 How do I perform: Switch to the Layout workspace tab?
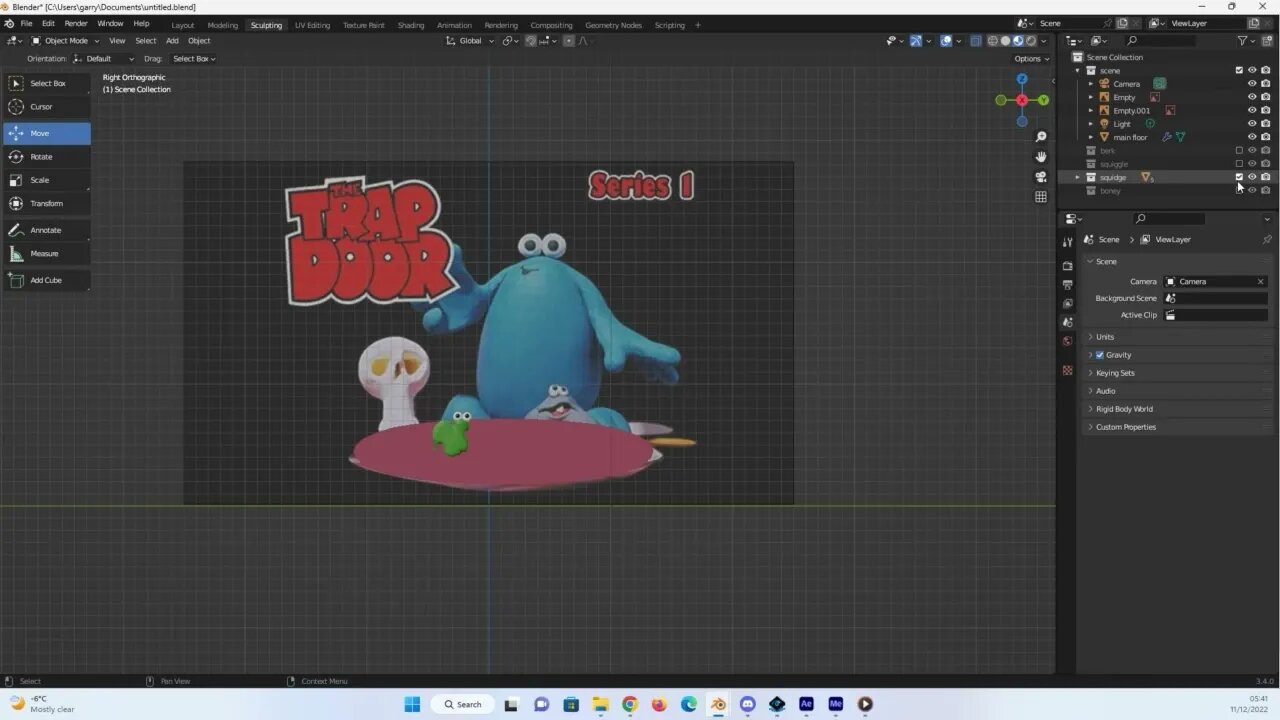click(183, 25)
